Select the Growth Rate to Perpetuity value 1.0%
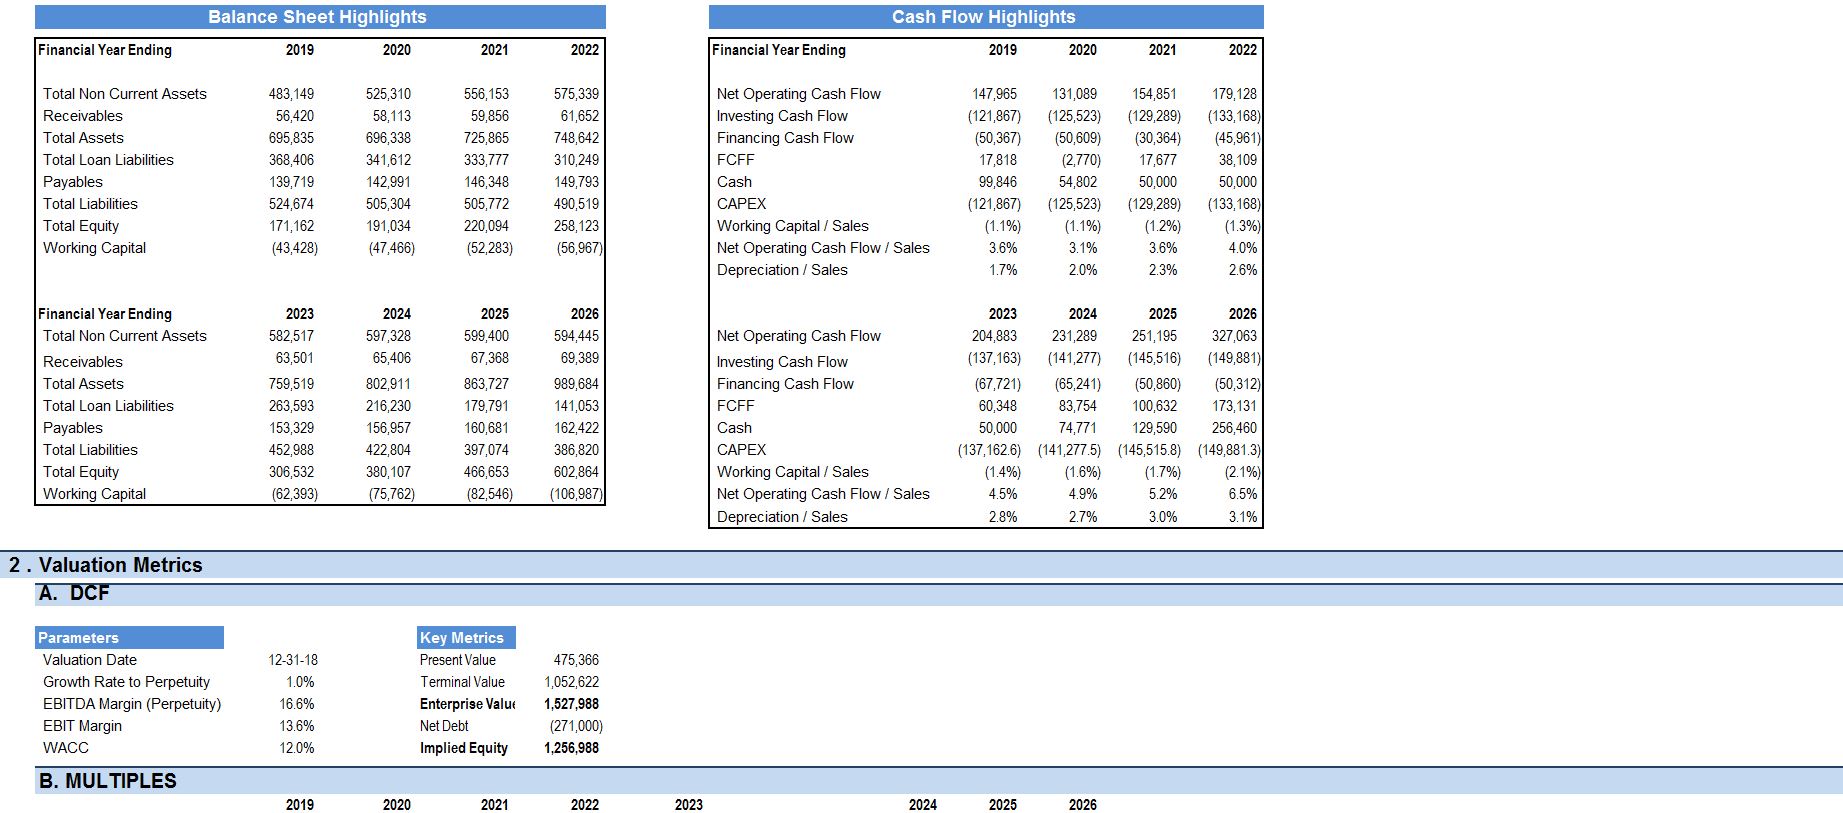Screen dimensions: 1843x813 coord(299,682)
